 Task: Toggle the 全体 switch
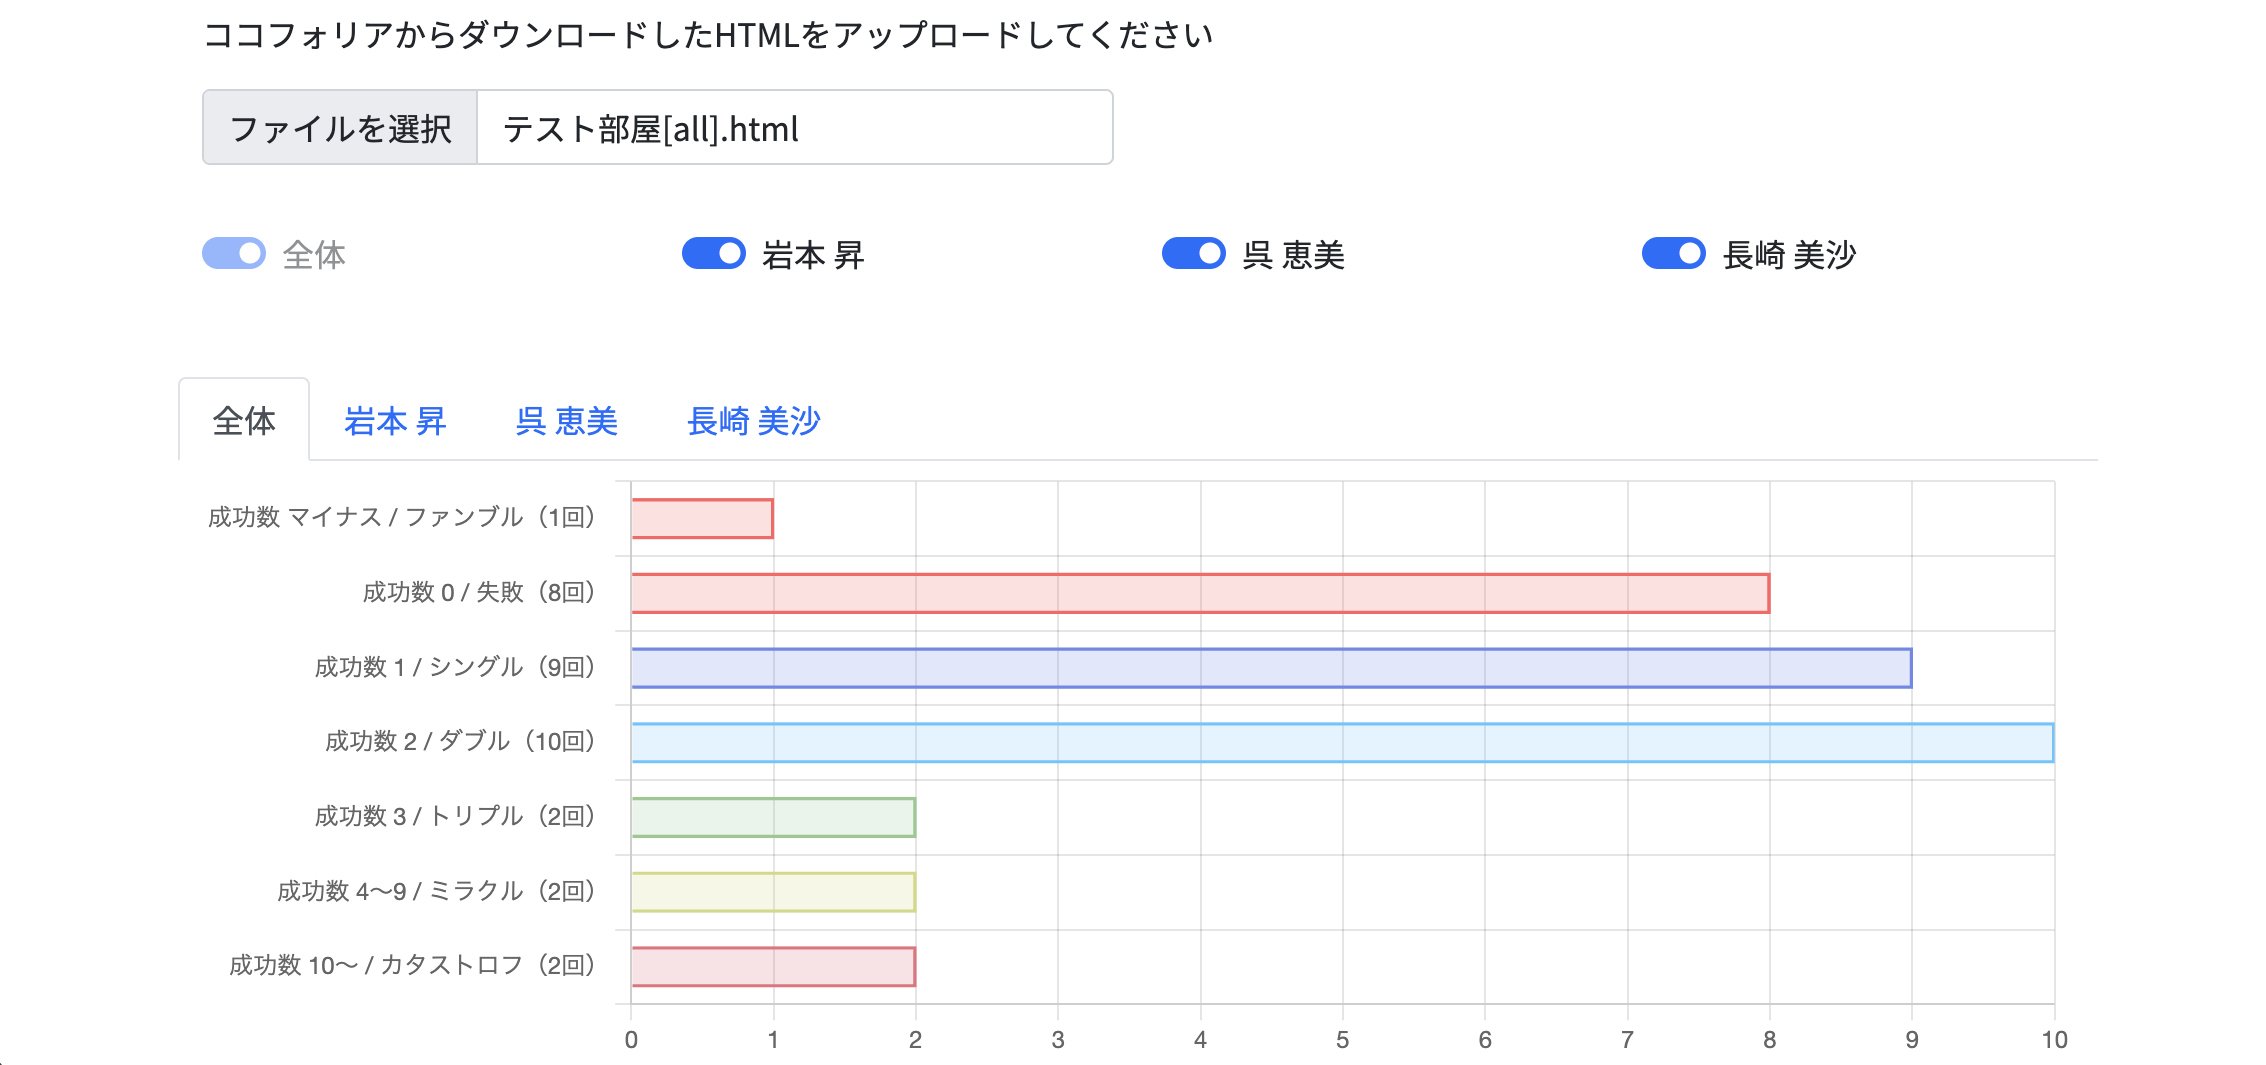234,254
